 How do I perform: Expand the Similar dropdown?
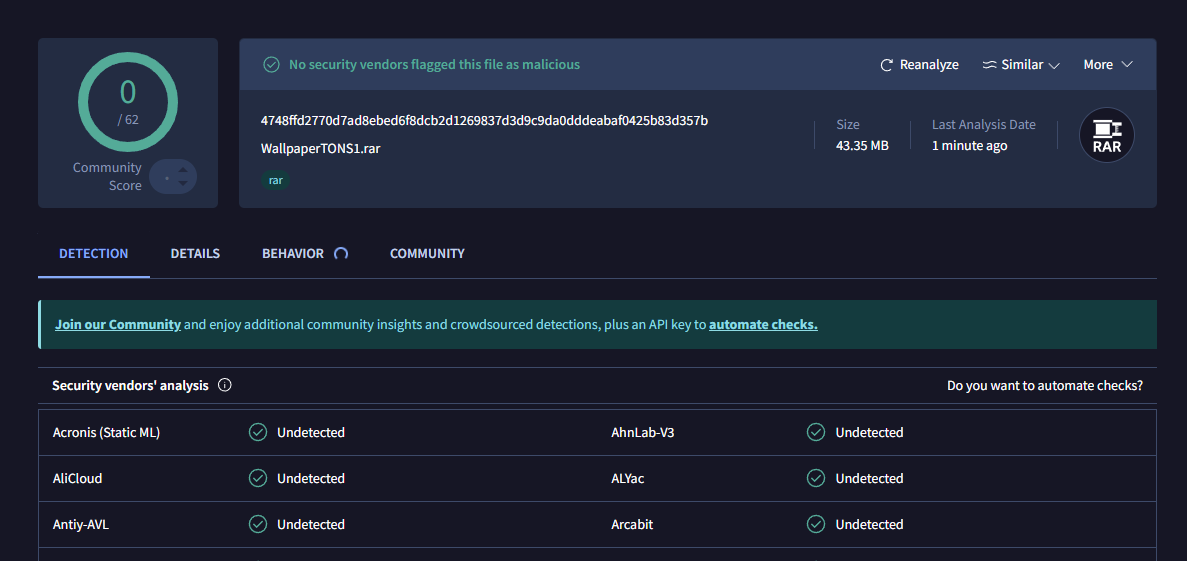coord(1020,65)
